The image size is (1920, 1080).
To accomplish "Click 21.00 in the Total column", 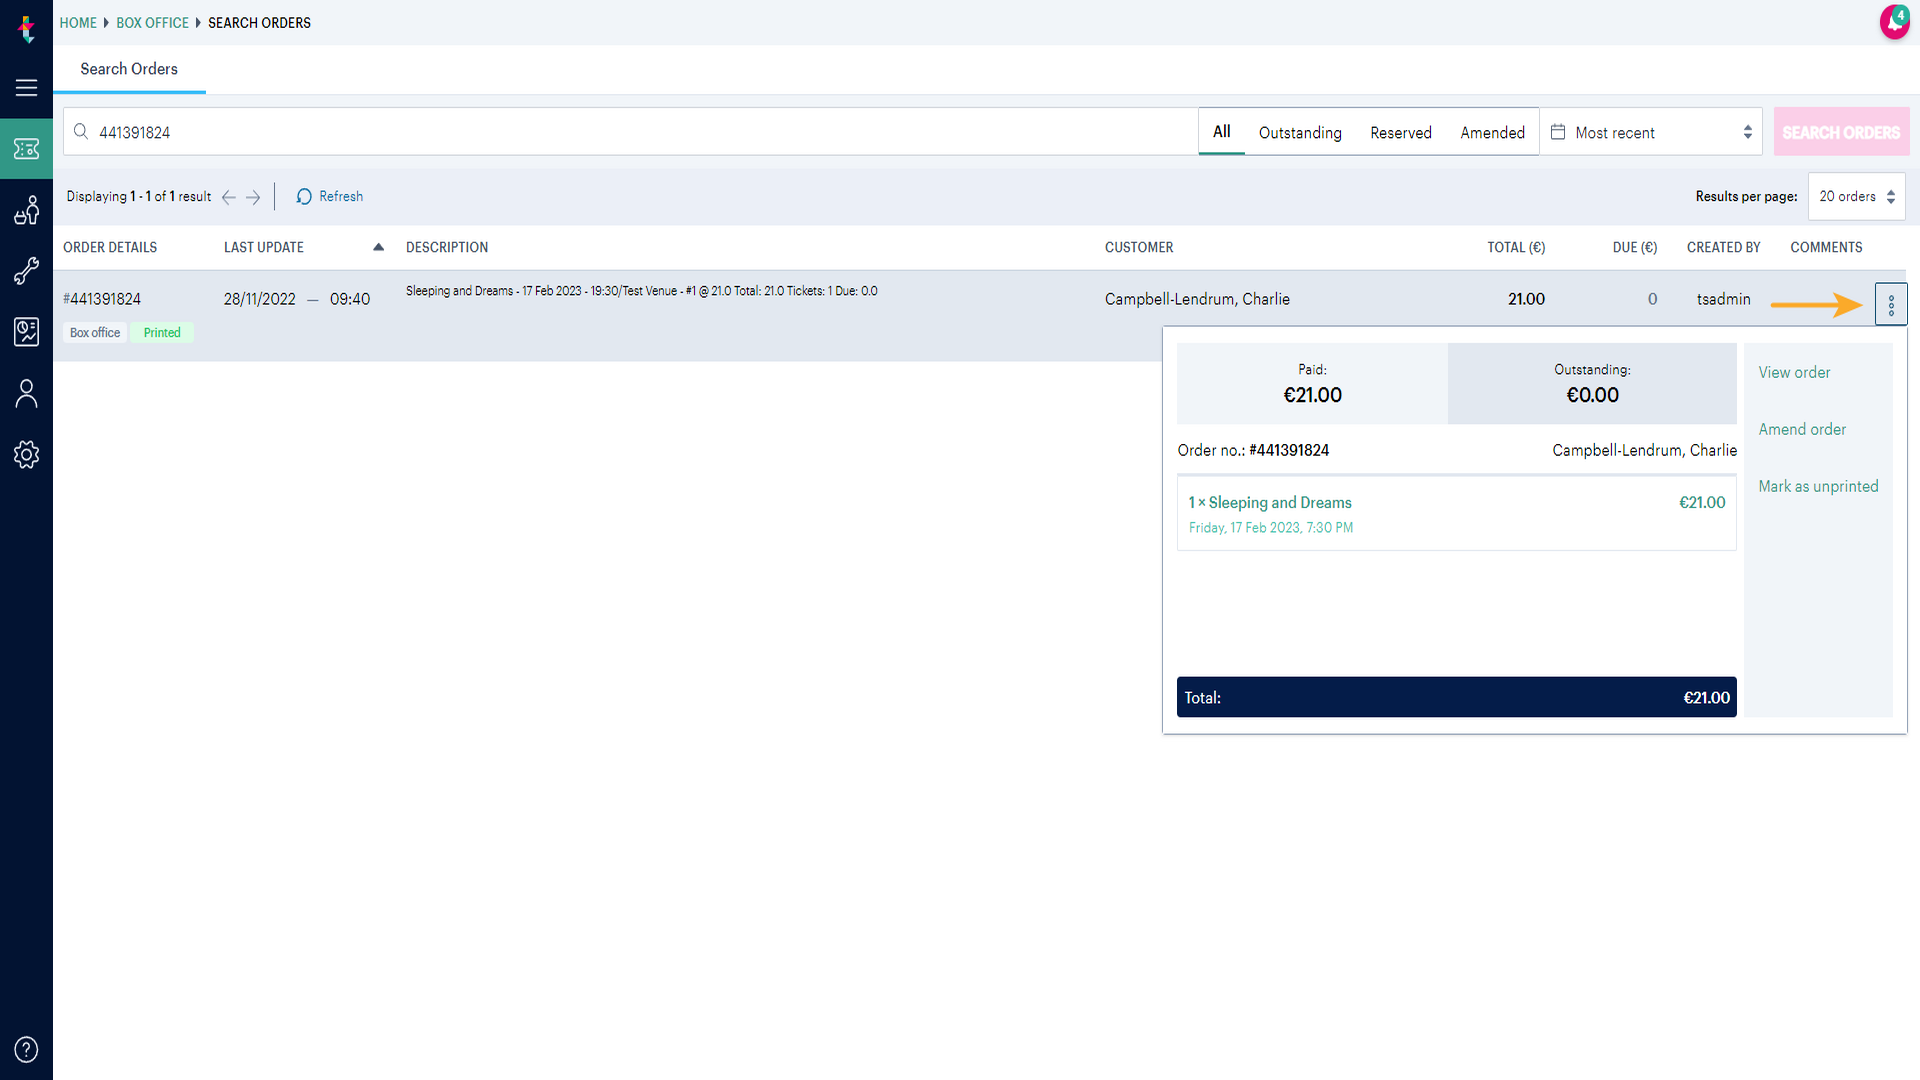I will click(x=1526, y=299).
